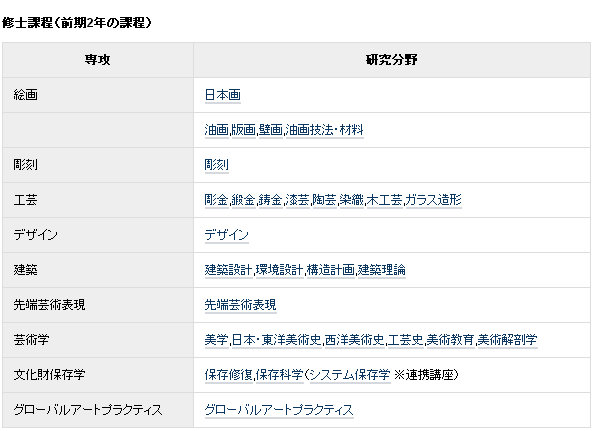Select the 木工芸 link
This screenshot has width=594, height=431.
point(385,200)
